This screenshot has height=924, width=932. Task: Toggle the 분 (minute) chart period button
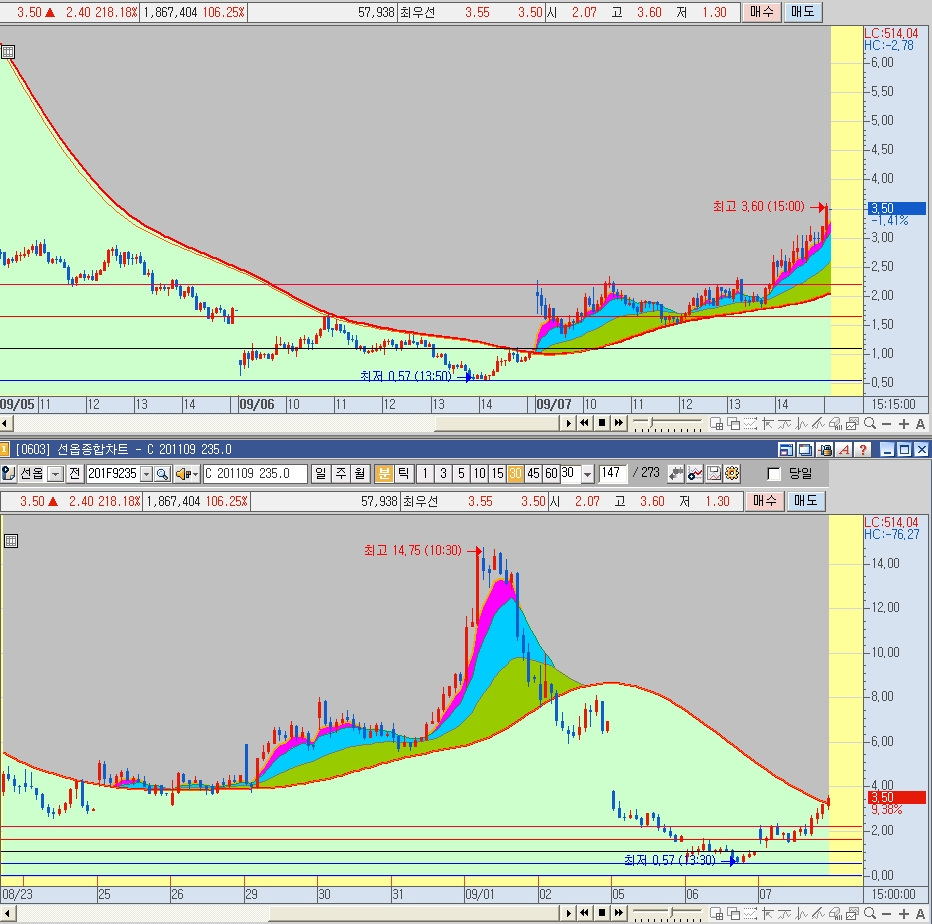384,474
